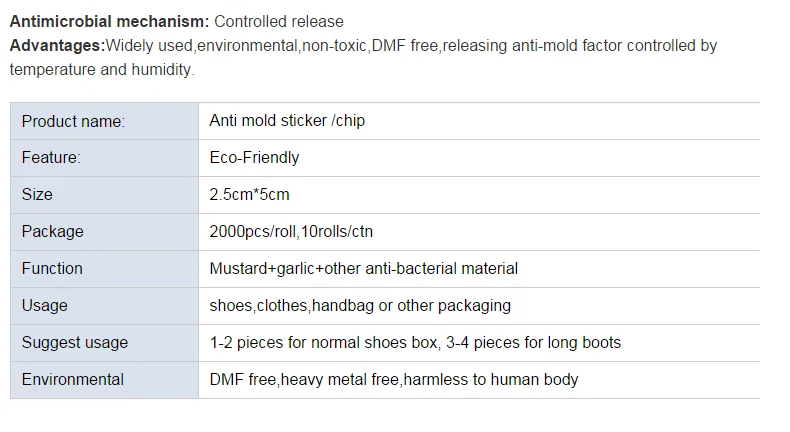Click the '2000pcs/roll,10rolls/ctn' package value
The height and width of the screenshot is (432, 790).
291,232
